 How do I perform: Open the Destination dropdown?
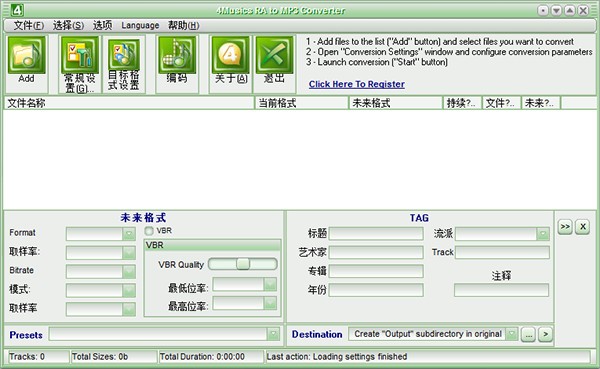pyautogui.click(x=512, y=334)
